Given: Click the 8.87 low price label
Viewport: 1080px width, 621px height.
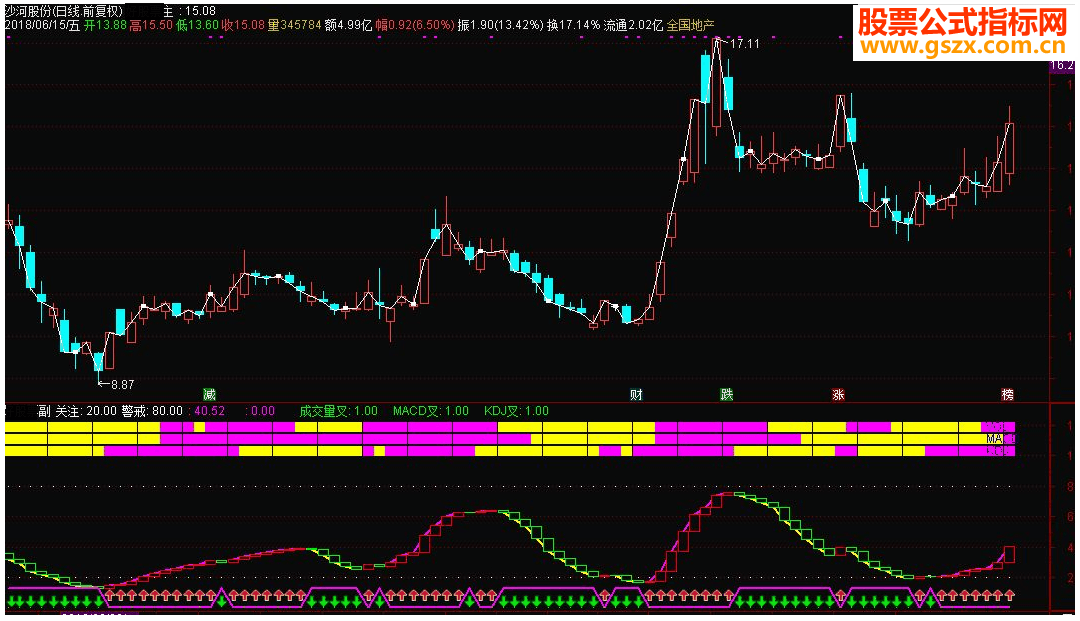Looking at the screenshot, I should 123,384.
